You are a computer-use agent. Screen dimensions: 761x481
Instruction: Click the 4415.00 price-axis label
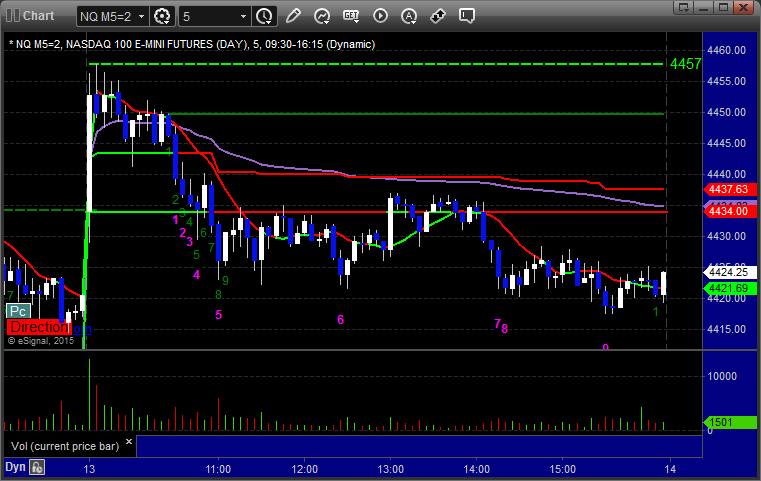(727, 329)
